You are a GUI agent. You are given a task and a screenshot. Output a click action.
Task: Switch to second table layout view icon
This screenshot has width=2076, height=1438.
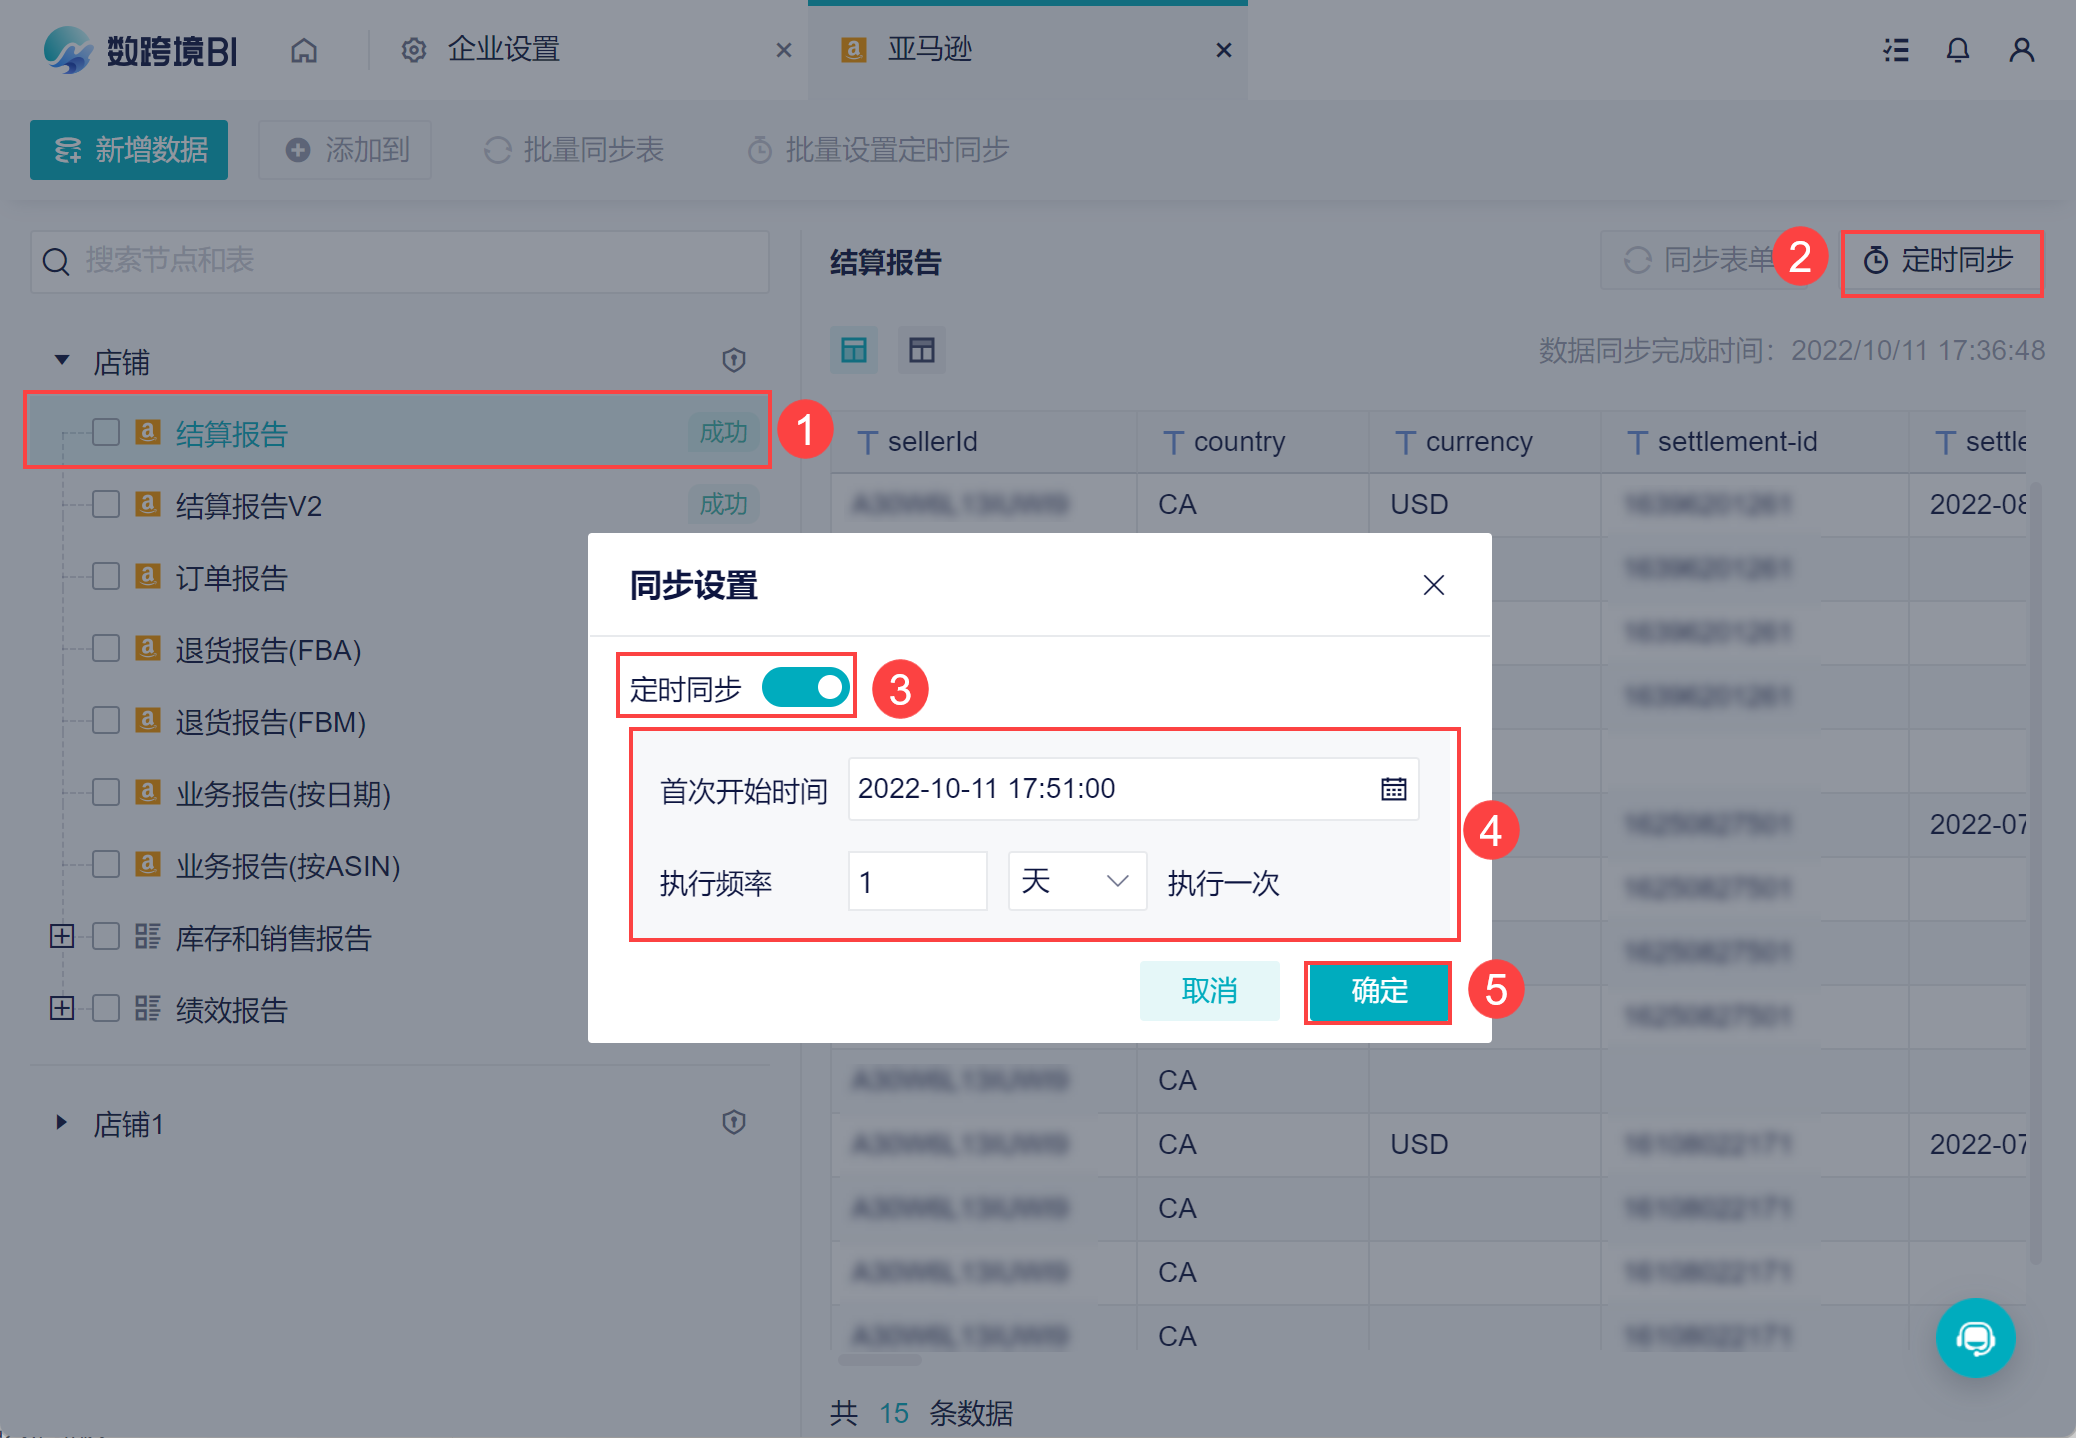[x=921, y=350]
